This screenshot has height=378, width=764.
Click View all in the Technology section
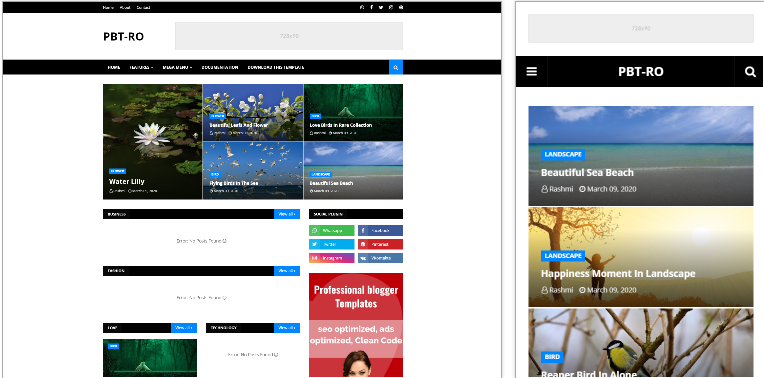[x=287, y=328]
